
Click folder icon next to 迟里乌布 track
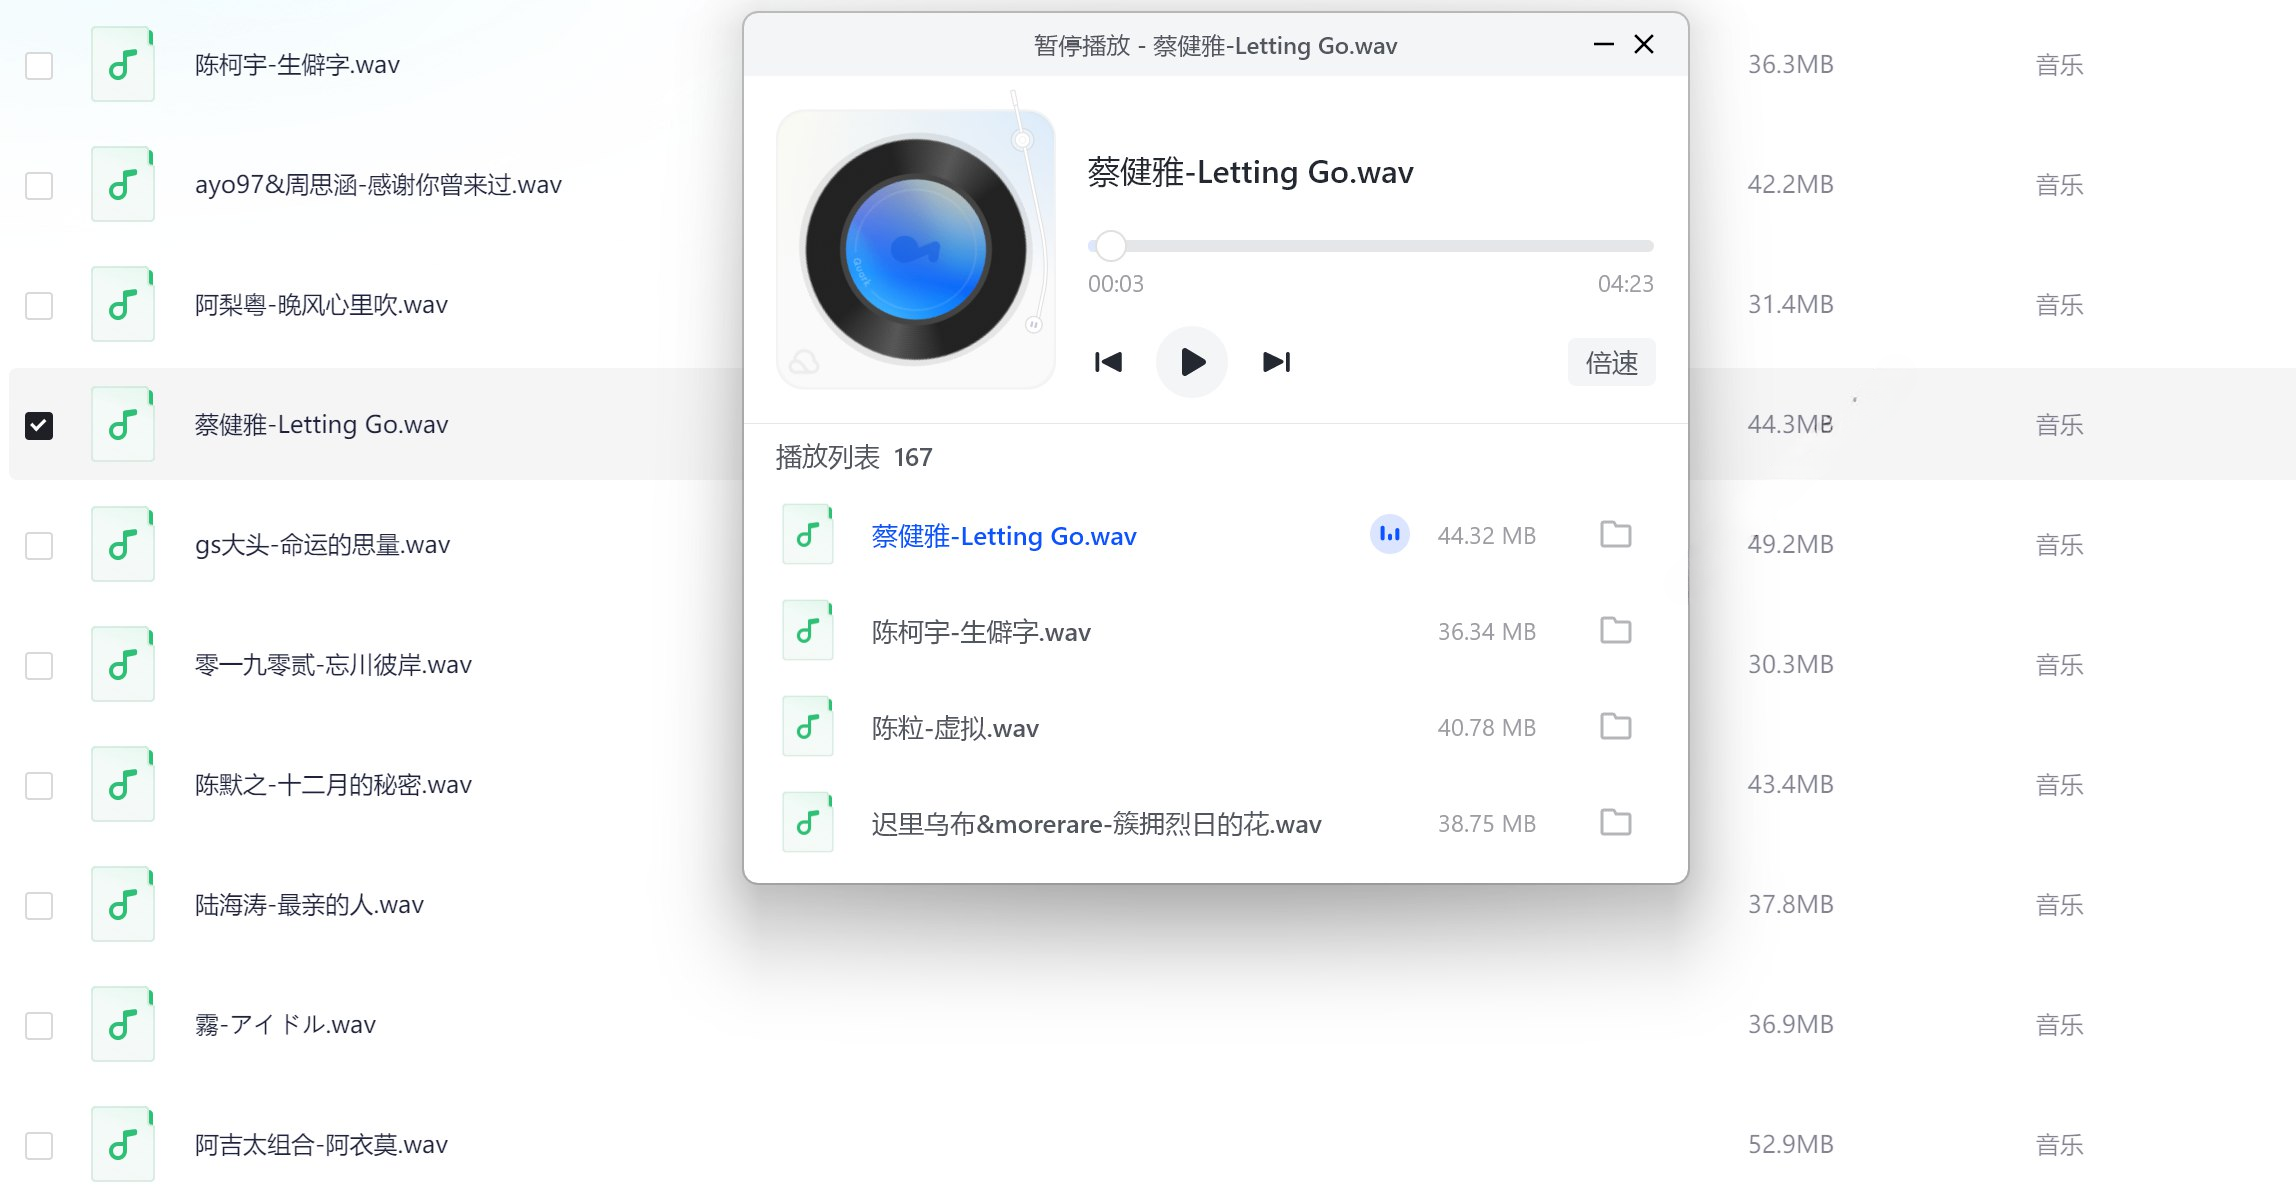[1616, 823]
